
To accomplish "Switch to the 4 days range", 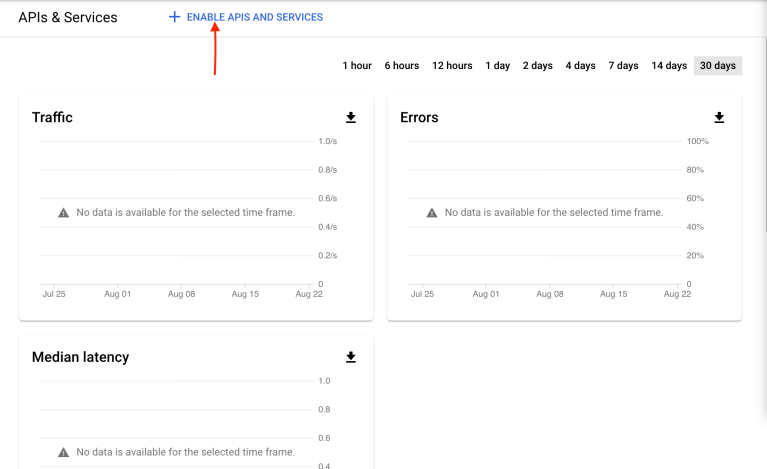I will (x=580, y=66).
